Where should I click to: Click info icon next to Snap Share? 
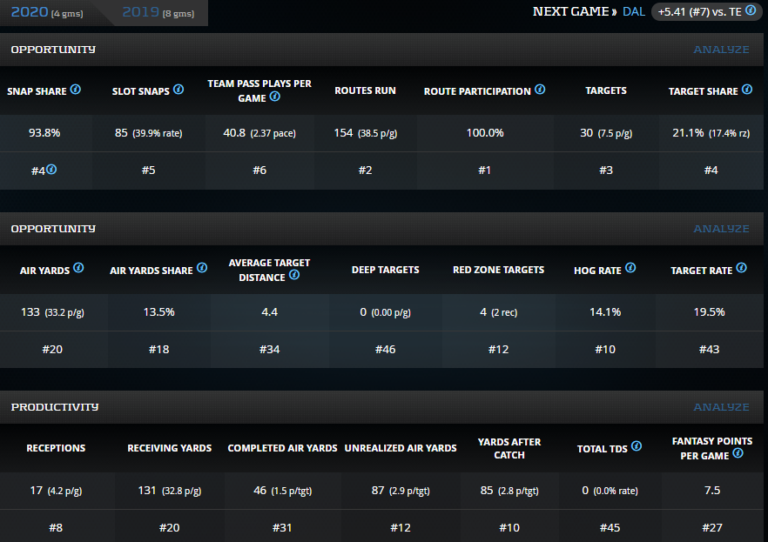pyautogui.click(x=76, y=90)
